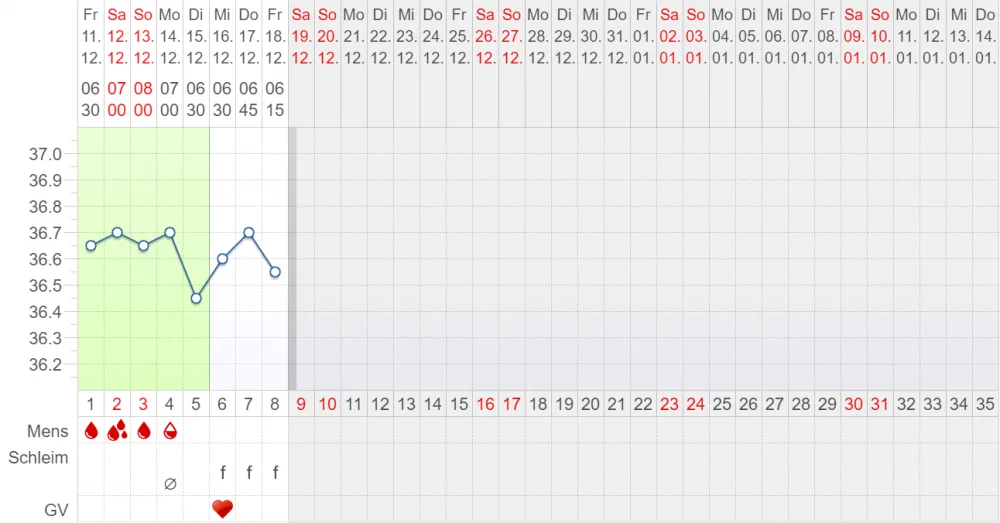Select the temperature point 36.55 on day 8
The image size is (1000, 523).
pos(275,272)
